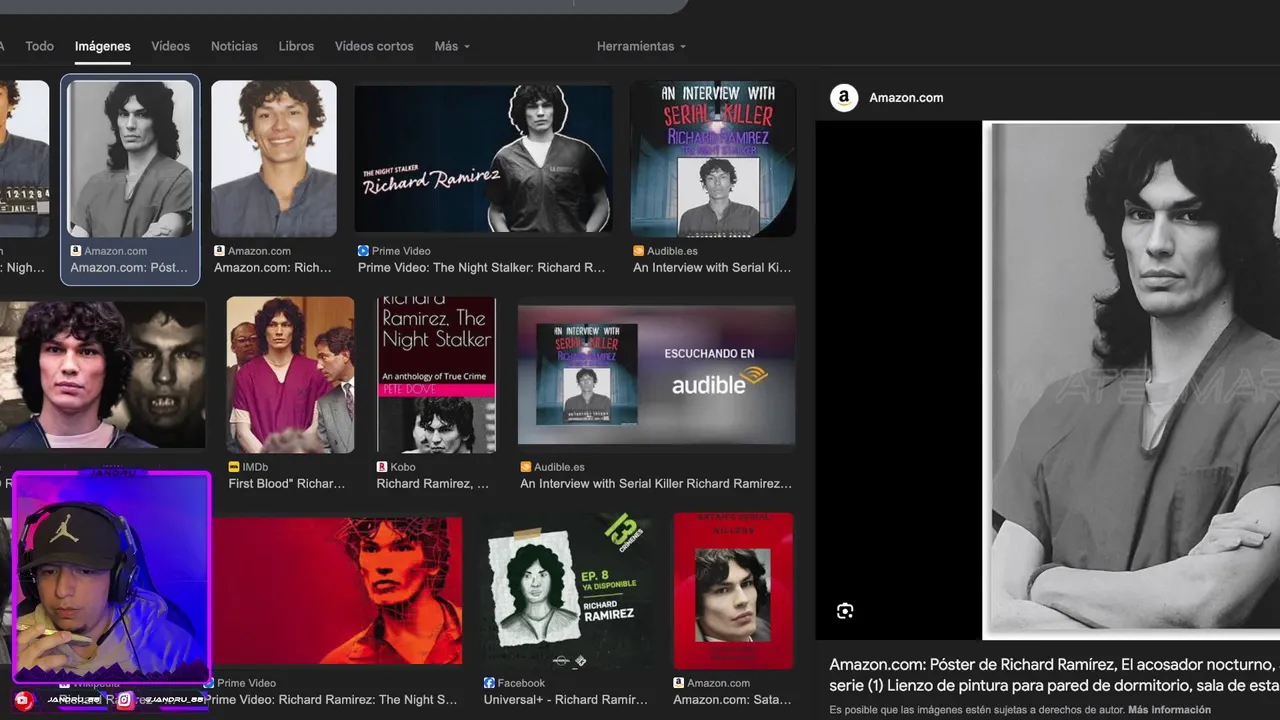Image resolution: width=1280 pixels, height=720 pixels.
Task: Click the Google Lens search icon on preview
Action: (x=845, y=611)
